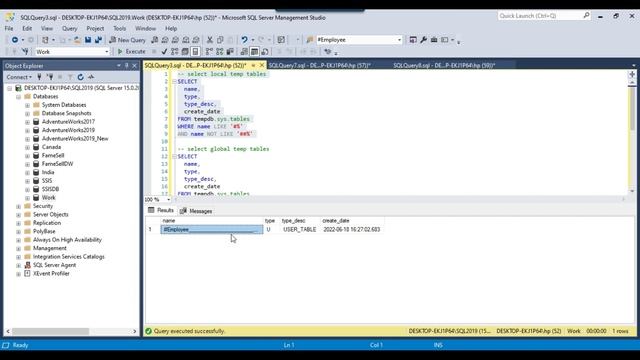
Task: Select the Work database in tree
Action: pos(49,198)
